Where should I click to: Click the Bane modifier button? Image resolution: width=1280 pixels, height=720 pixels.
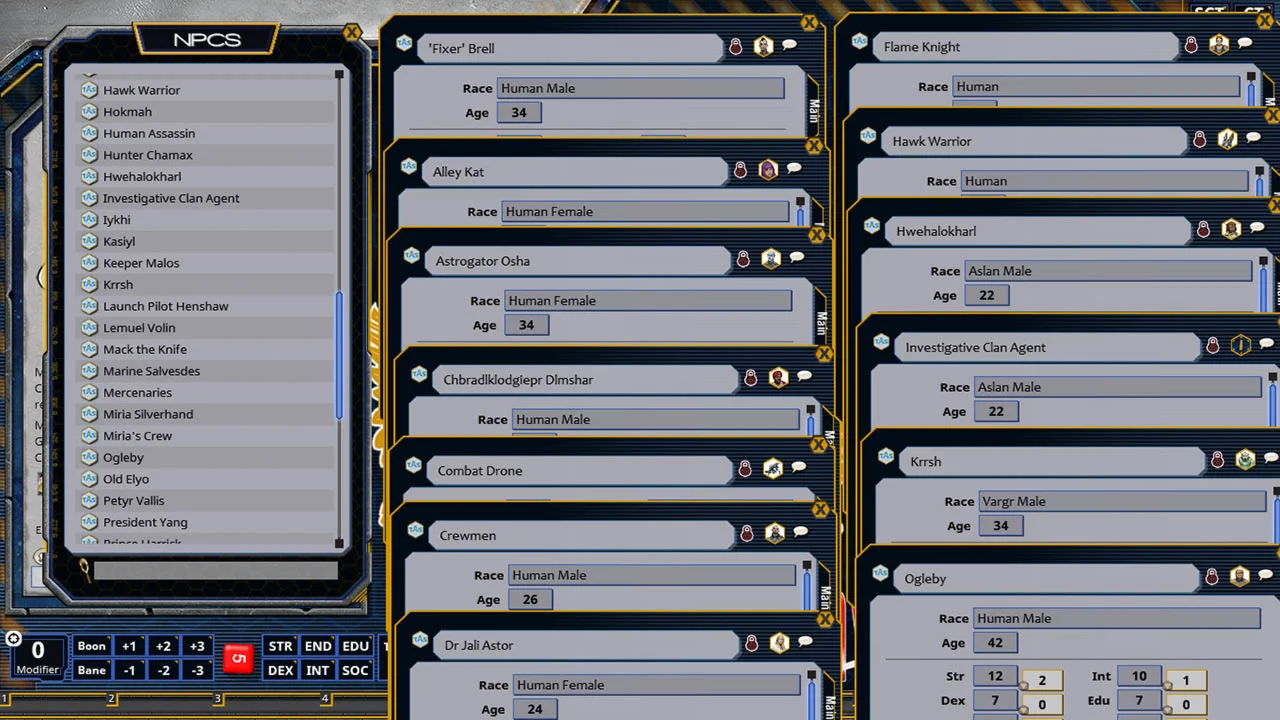click(91, 670)
